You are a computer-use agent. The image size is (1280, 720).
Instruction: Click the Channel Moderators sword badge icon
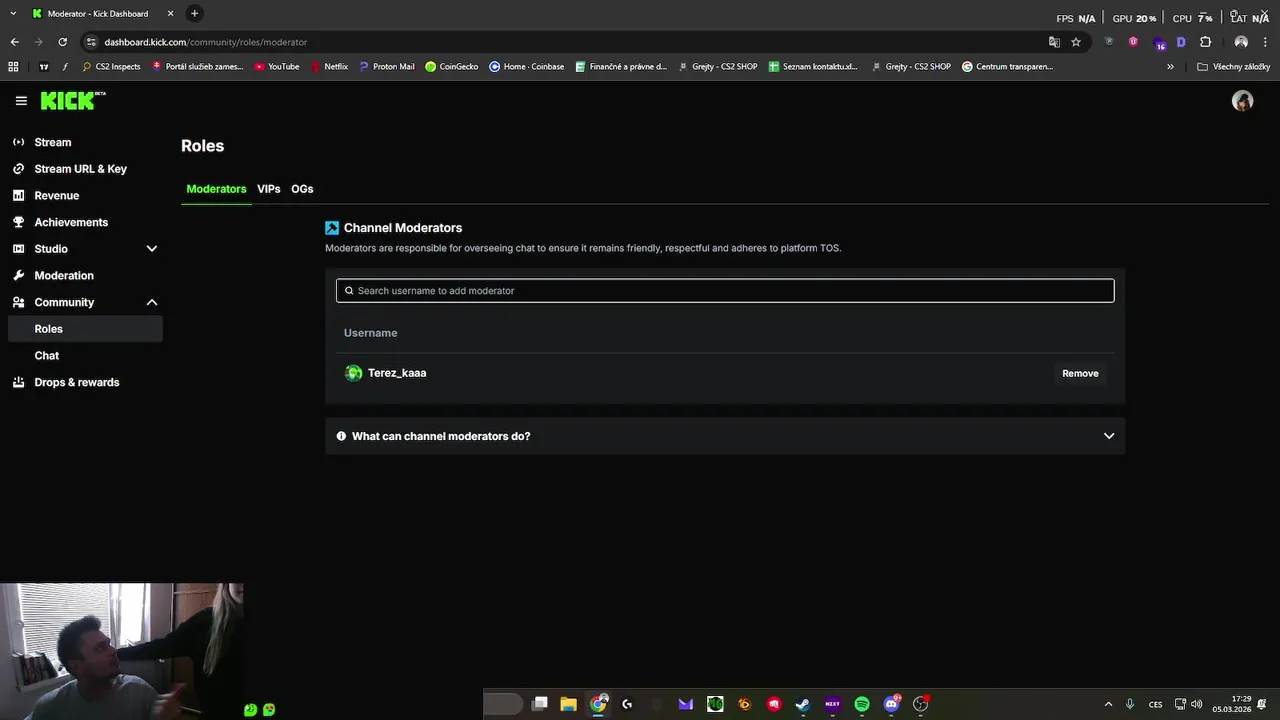332,228
